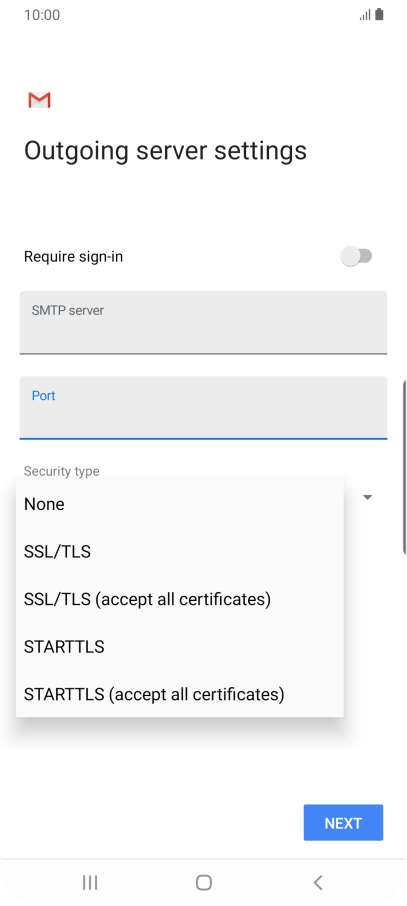
Task: Click the Security type label
Action: coord(62,471)
